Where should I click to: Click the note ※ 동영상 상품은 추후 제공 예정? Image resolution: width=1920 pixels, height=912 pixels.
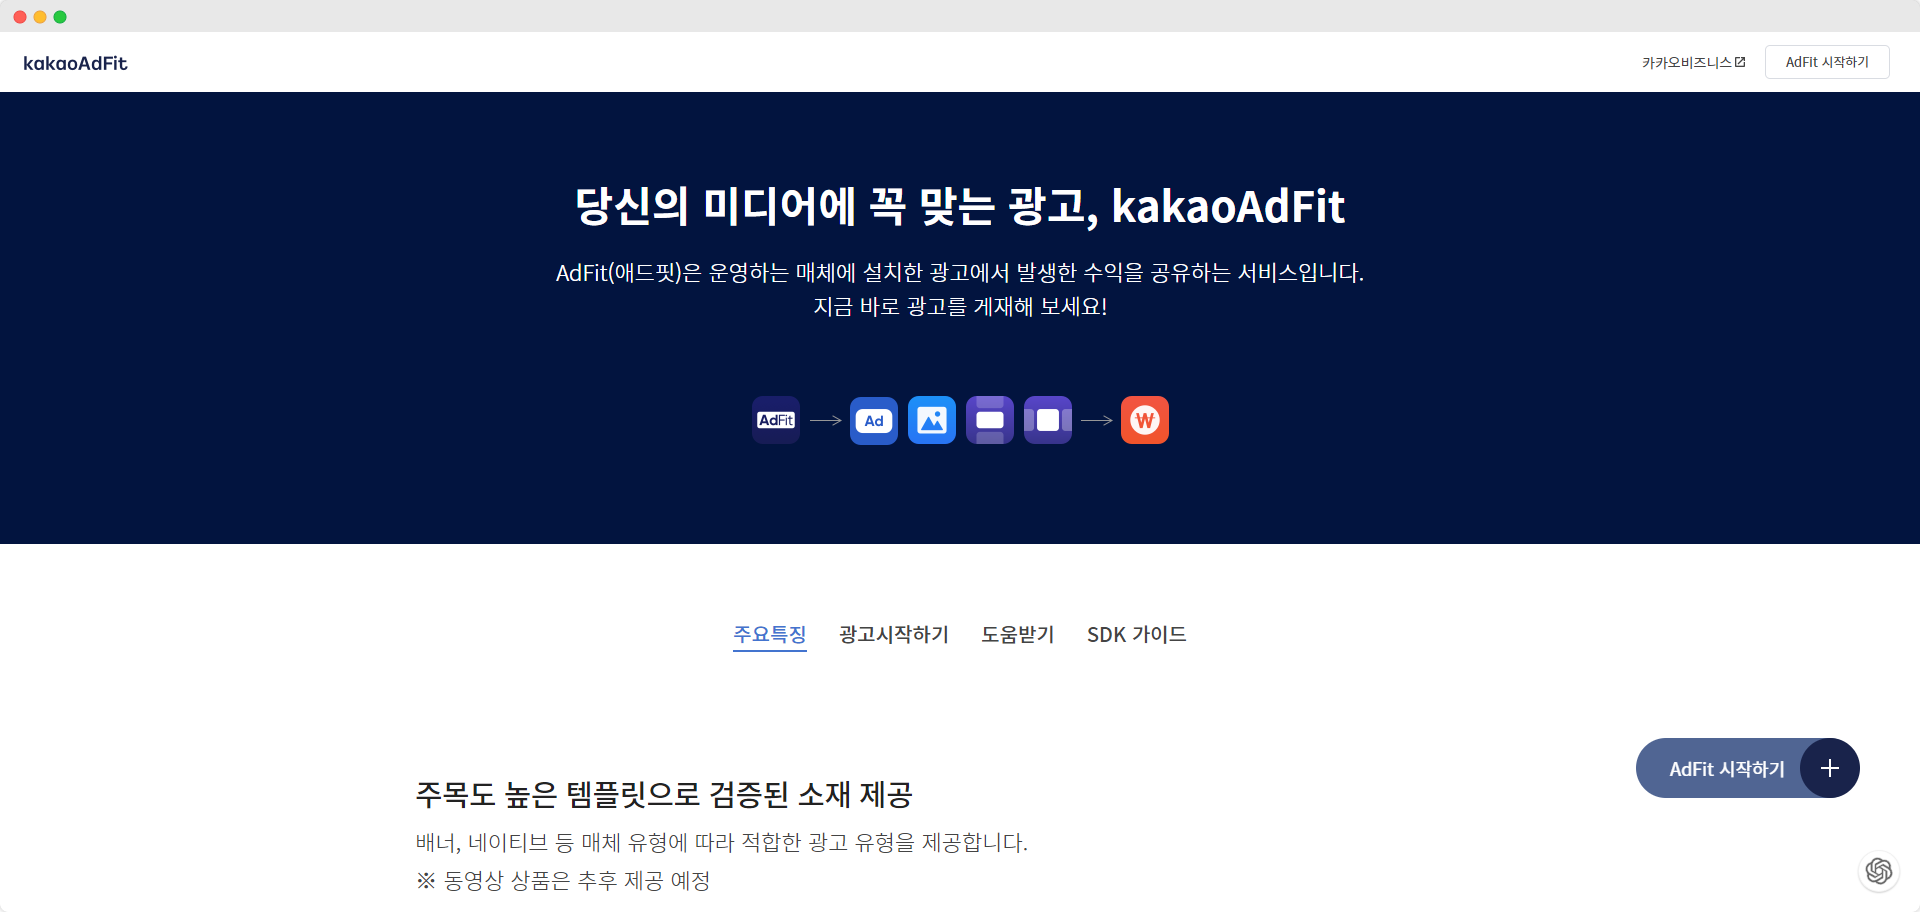(563, 881)
